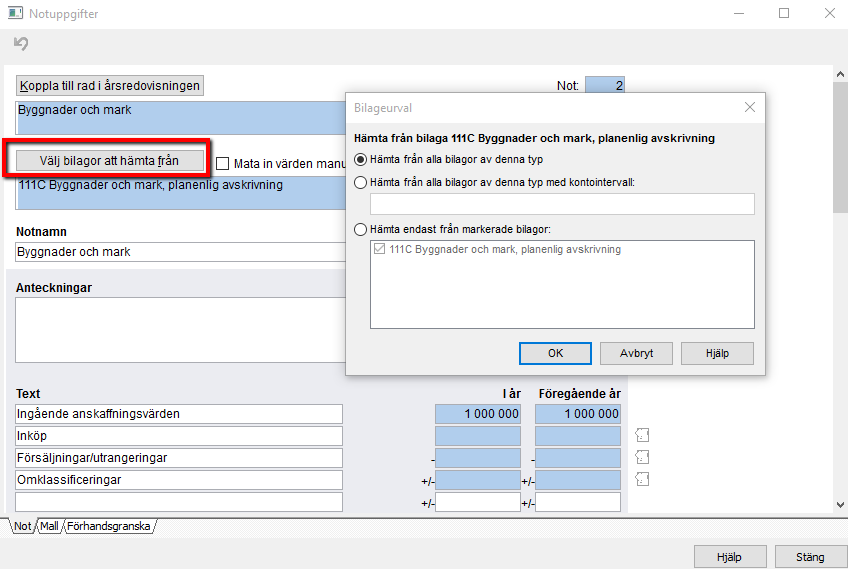
Task: Click the dialog heading 'Hämta från bilaga 111C'
Action: coord(534,138)
